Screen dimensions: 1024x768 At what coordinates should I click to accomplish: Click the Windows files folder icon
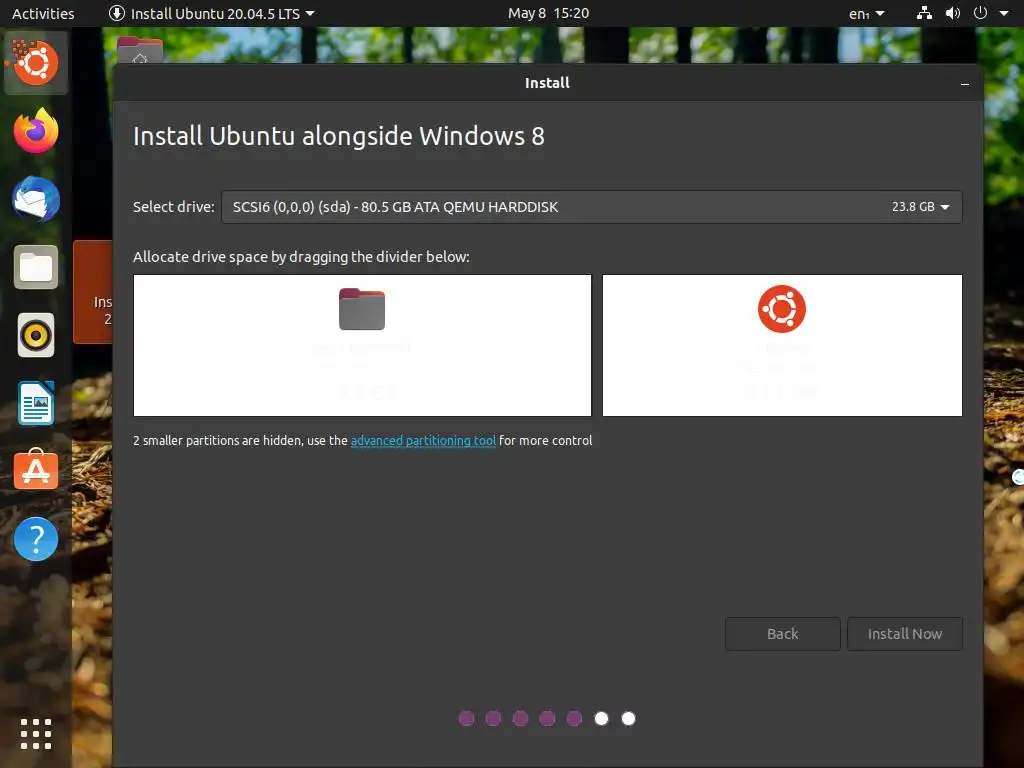[362, 309]
